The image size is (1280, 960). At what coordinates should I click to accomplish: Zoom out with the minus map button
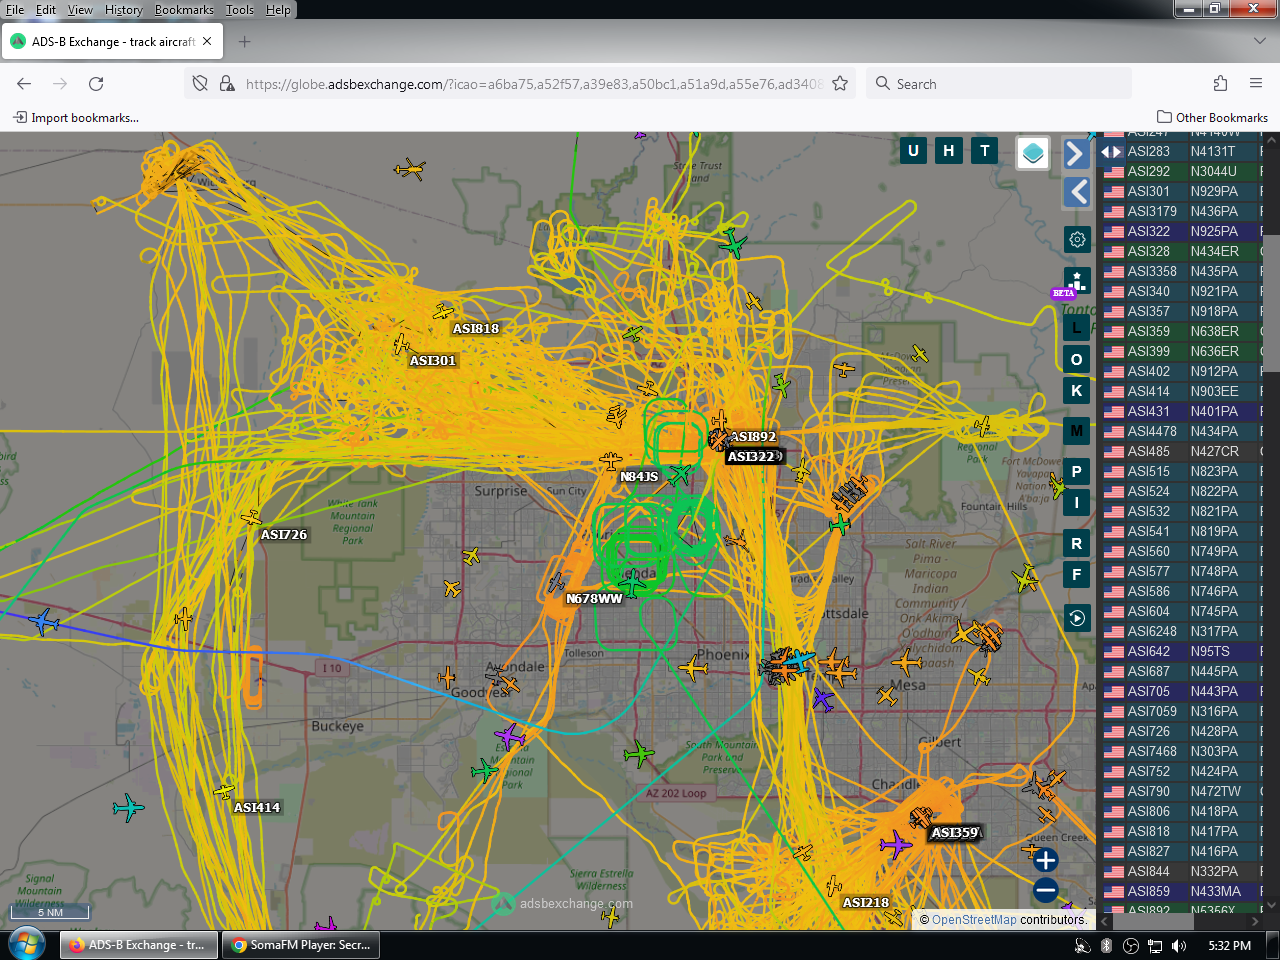pyautogui.click(x=1045, y=889)
